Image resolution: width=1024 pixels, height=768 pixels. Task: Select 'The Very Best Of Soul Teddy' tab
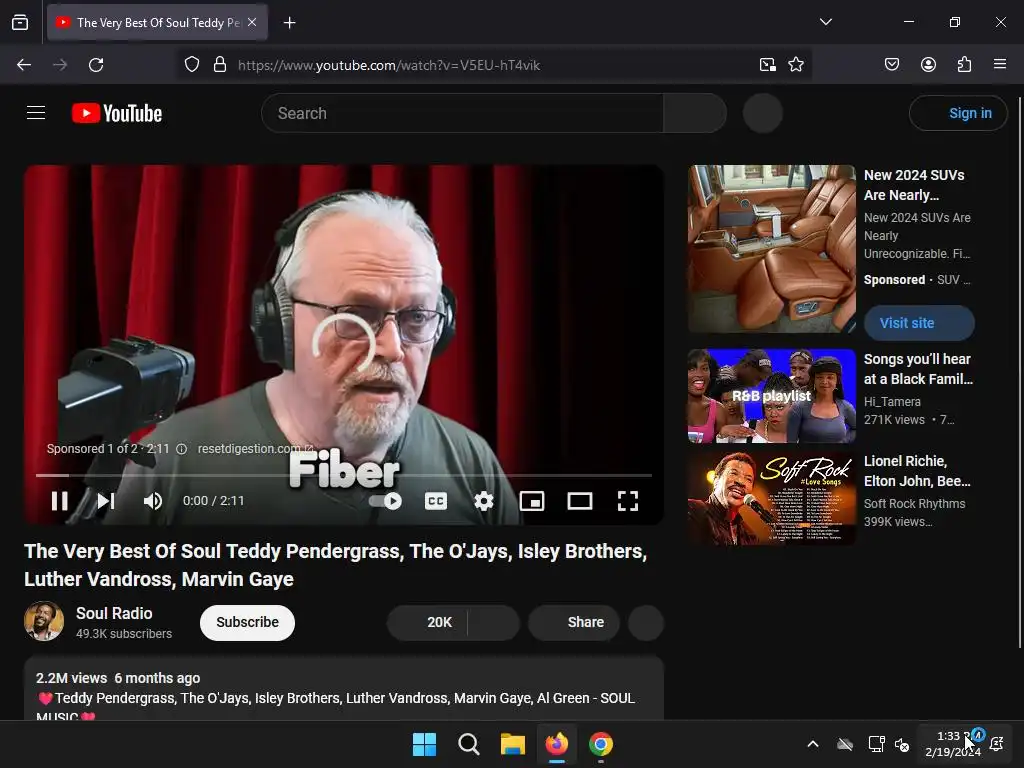[x=157, y=23]
